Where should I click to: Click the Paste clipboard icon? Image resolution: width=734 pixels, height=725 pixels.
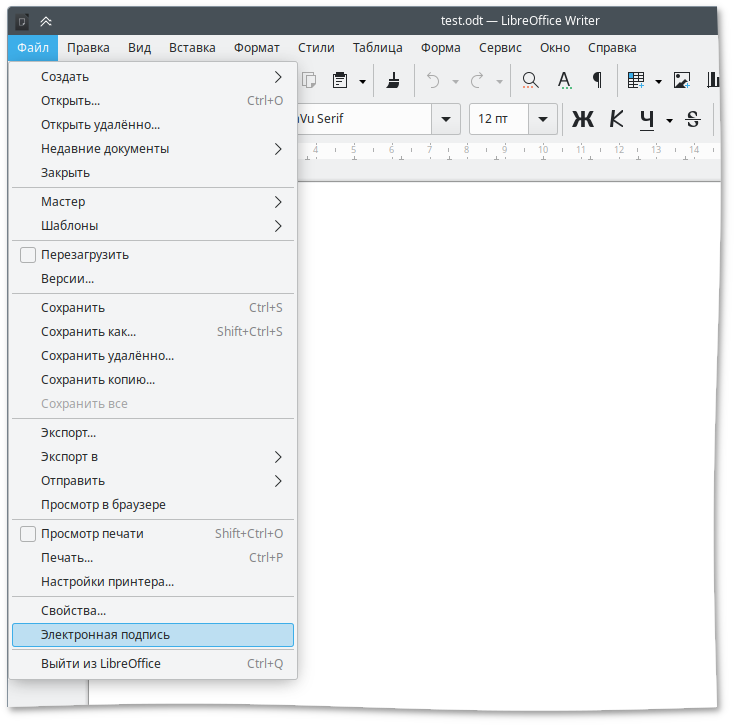pyautogui.click(x=340, y=81)
